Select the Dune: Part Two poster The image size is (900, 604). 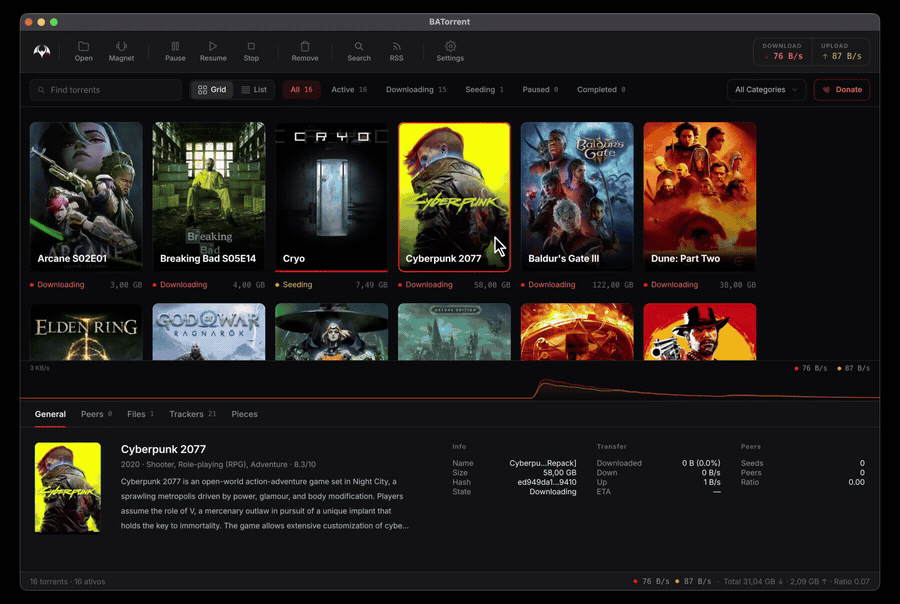(700, 196)
